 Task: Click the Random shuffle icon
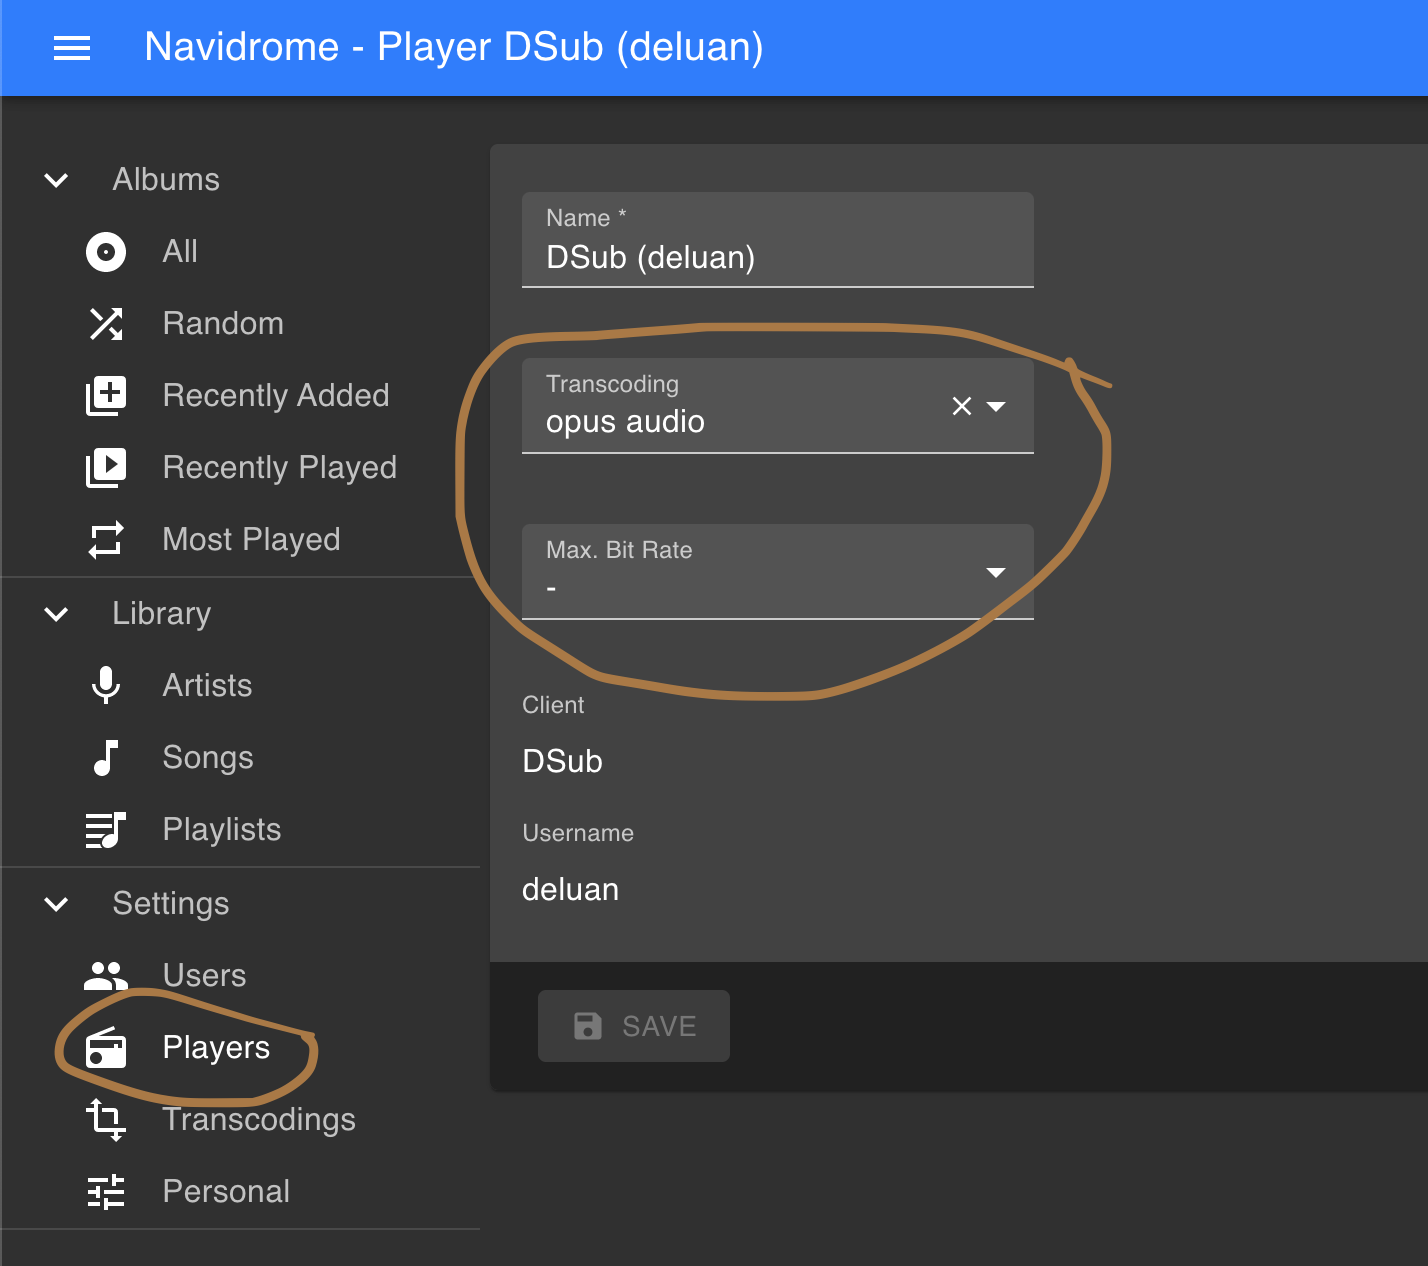[105, 324]
